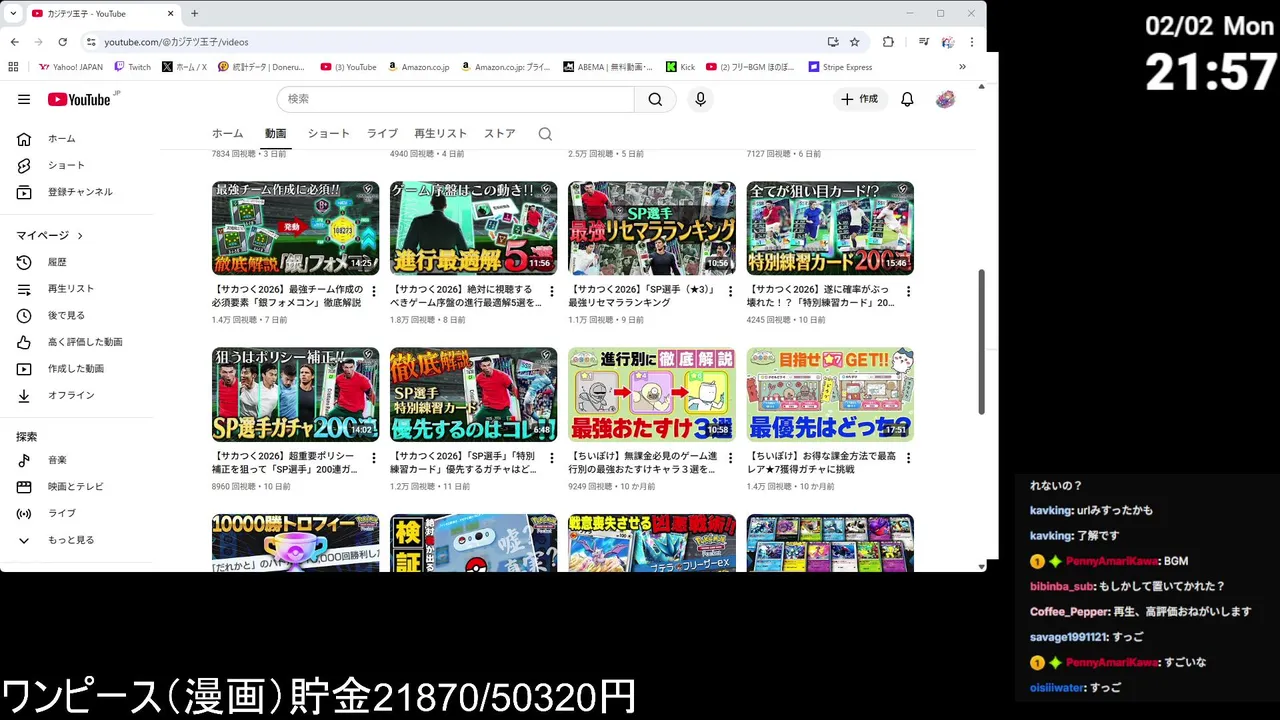Bookmark this page with star icon
Image resolution: width=1280 pixels, height=720 pixels.
point(855,42)
